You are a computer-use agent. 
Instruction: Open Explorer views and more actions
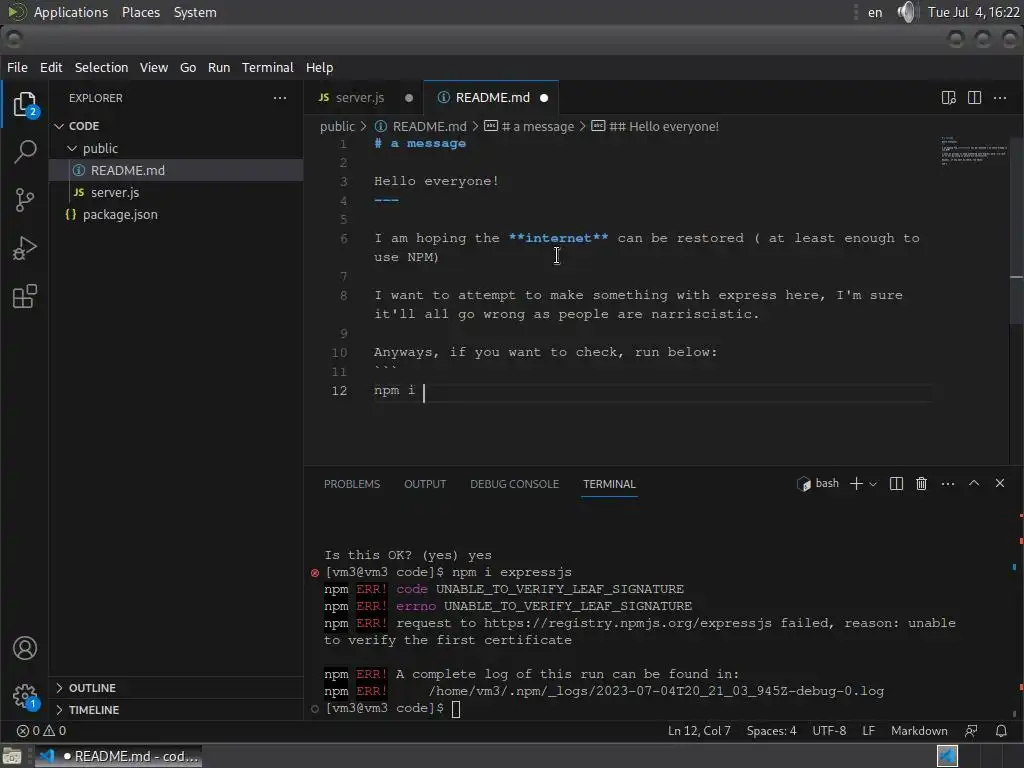coord(280,98)
